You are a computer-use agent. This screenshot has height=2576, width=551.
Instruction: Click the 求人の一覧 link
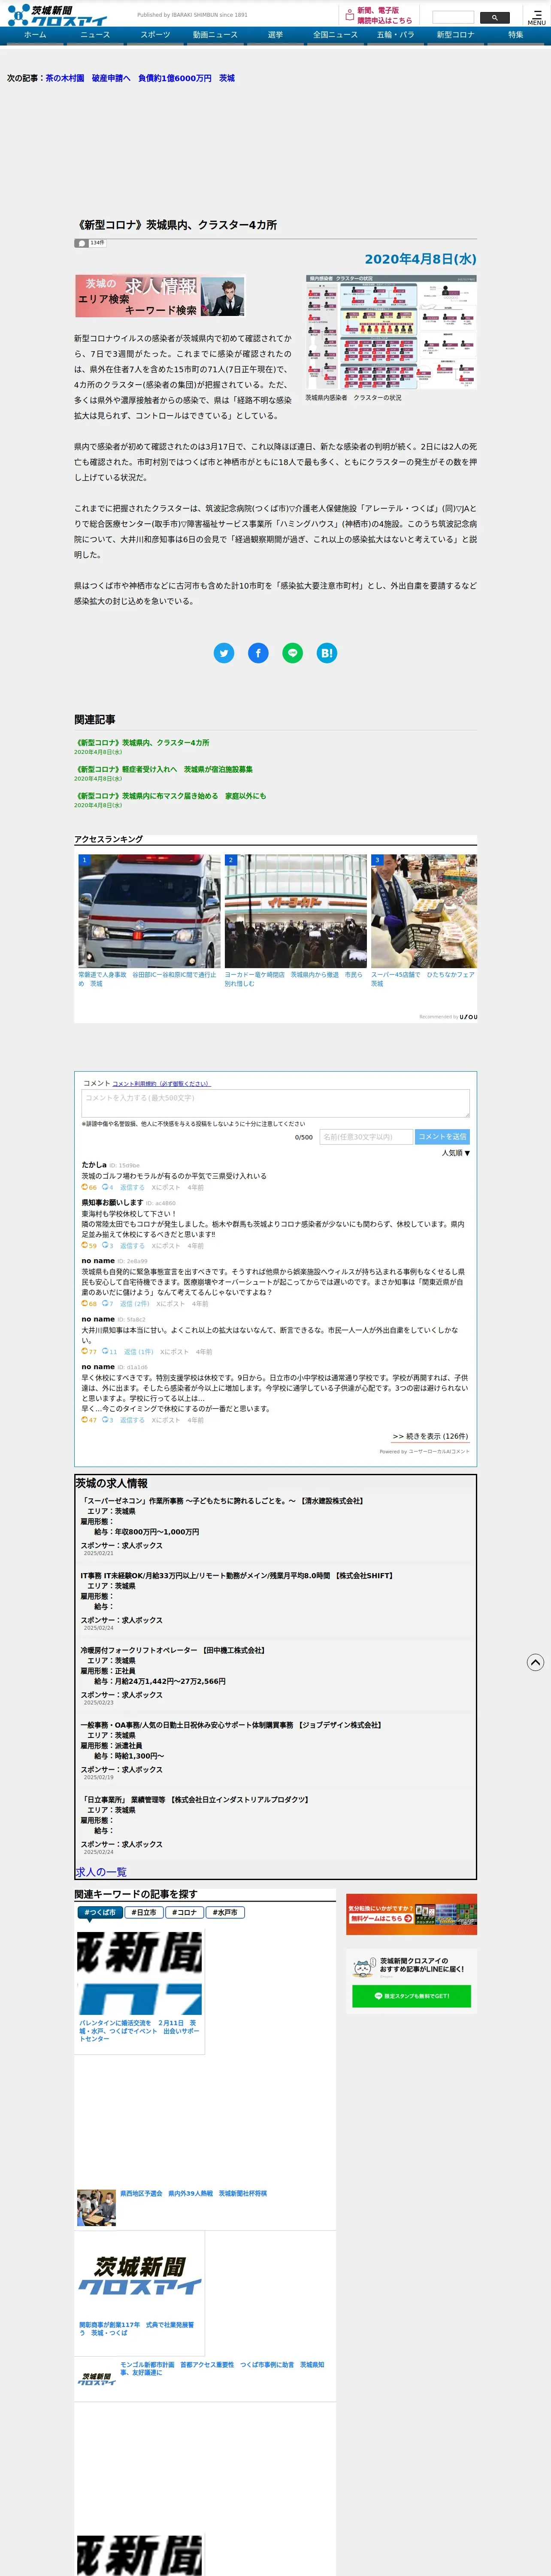pos(101,1871)
